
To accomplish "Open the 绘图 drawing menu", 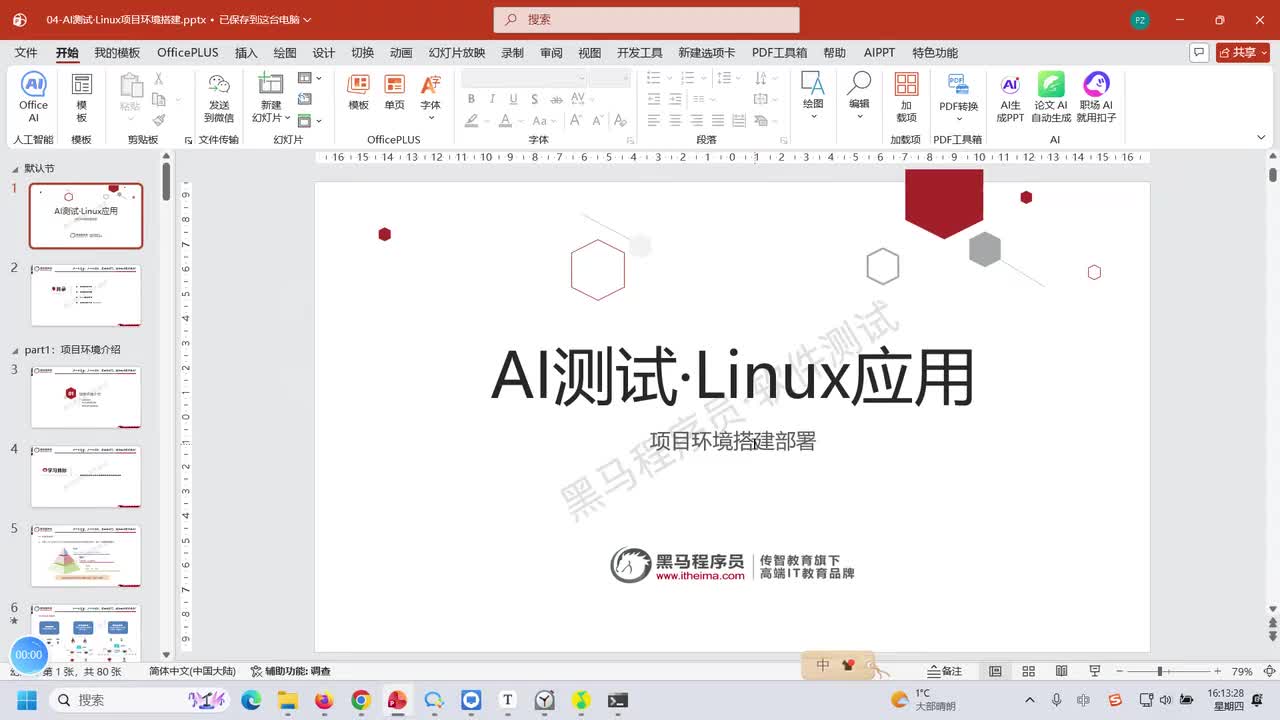I will coord(813,96).
